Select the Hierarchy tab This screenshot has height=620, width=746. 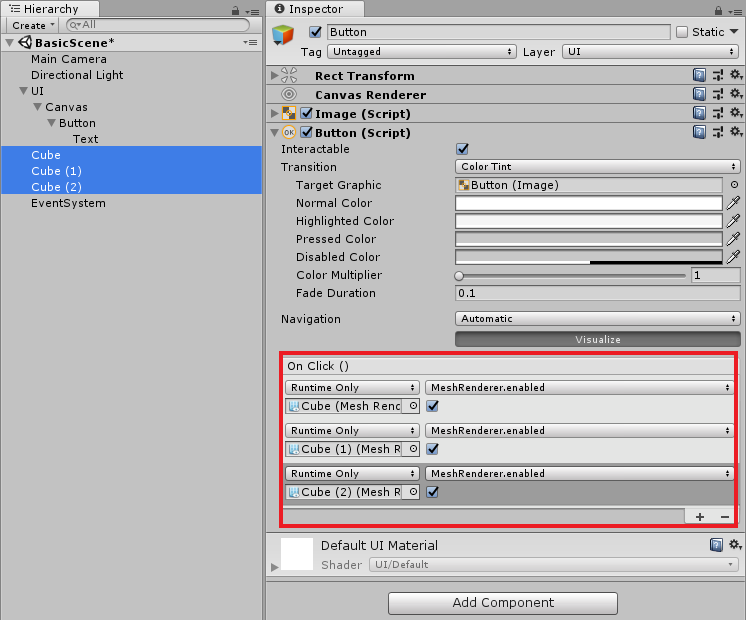point(50,9)
